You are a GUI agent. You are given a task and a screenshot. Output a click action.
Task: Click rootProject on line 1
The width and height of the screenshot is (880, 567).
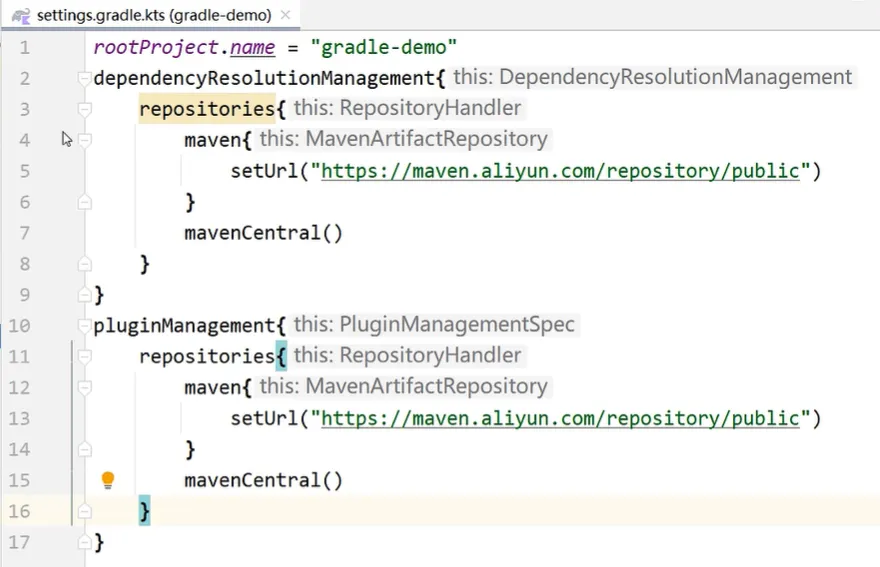(x=156, y=47)
